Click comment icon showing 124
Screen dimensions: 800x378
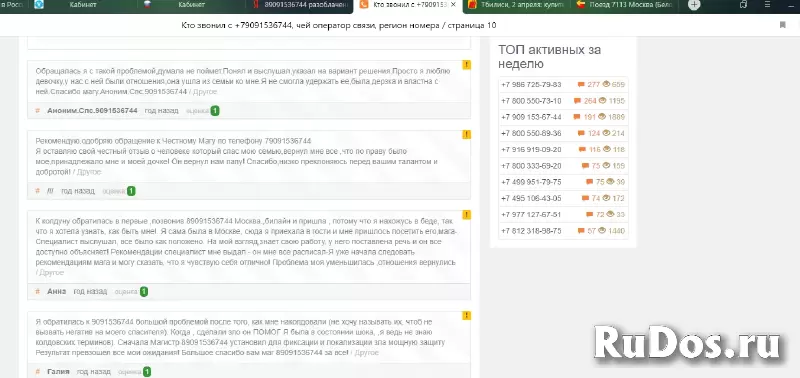pyautogui.click(x=581, y=133)
